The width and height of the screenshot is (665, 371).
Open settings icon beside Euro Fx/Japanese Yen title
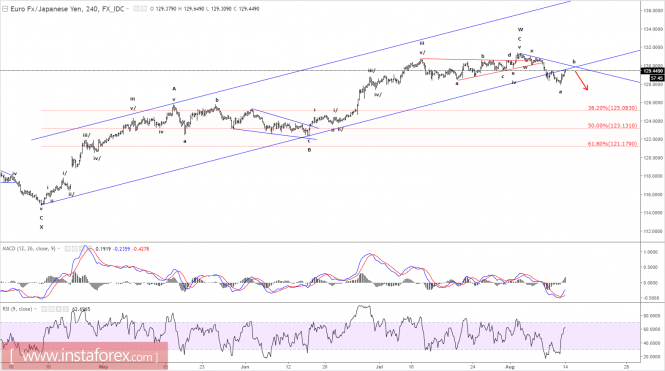point(144,8)
